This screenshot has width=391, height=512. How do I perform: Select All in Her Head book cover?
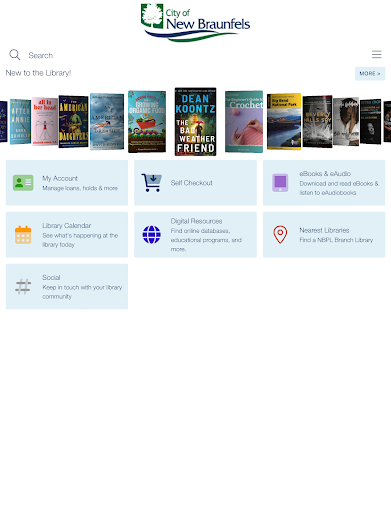[45, 122]
